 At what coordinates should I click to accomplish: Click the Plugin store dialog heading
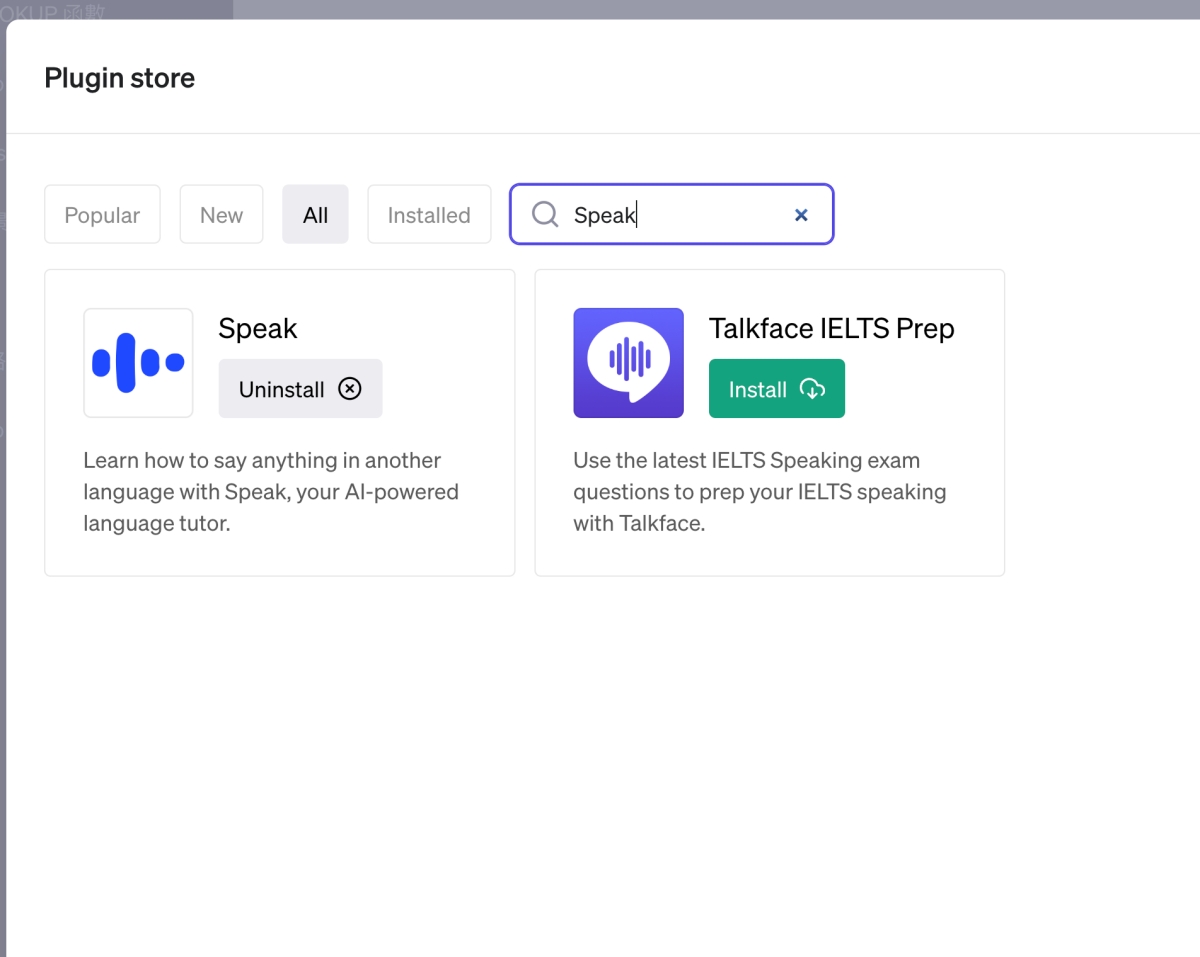pyautogui.click(x=120, y=78)
